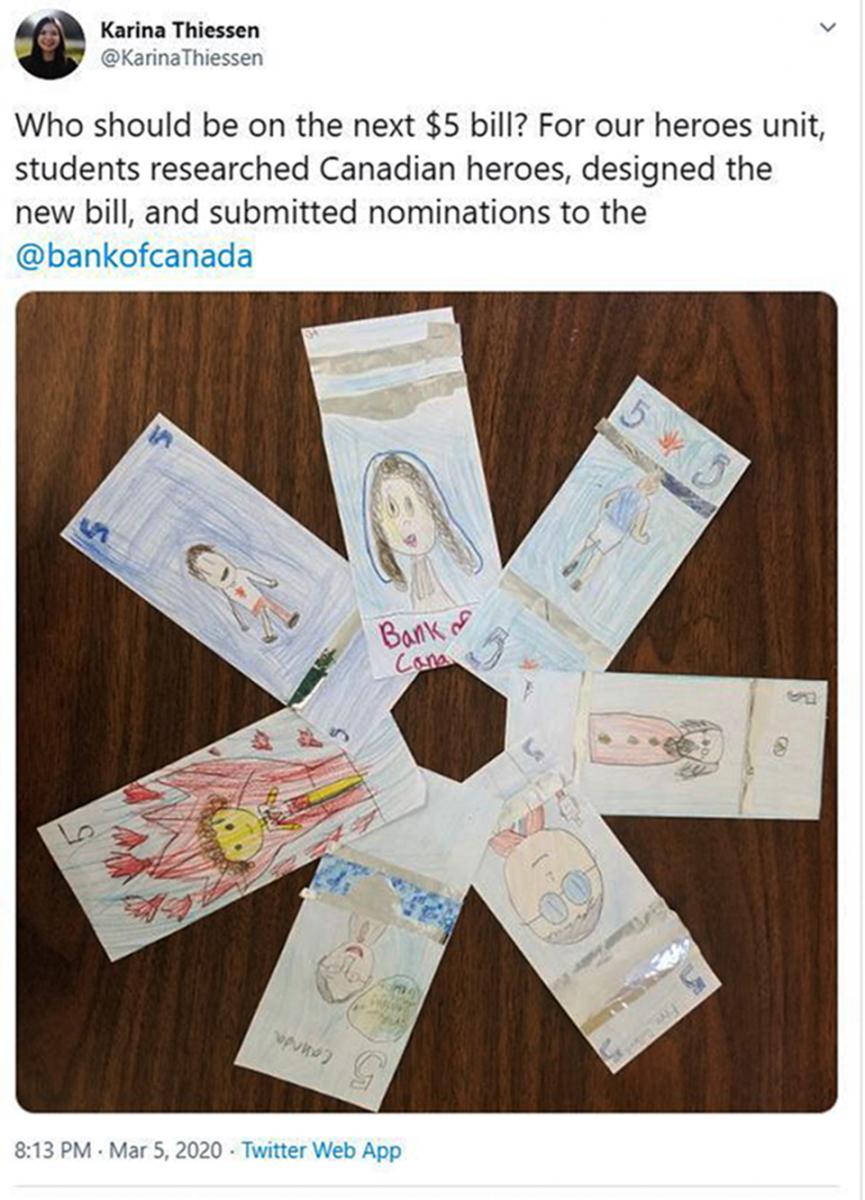Open the @bankofcanada mention link
The height and width of the screenshot is (1200, 865).
pos(134,257)
